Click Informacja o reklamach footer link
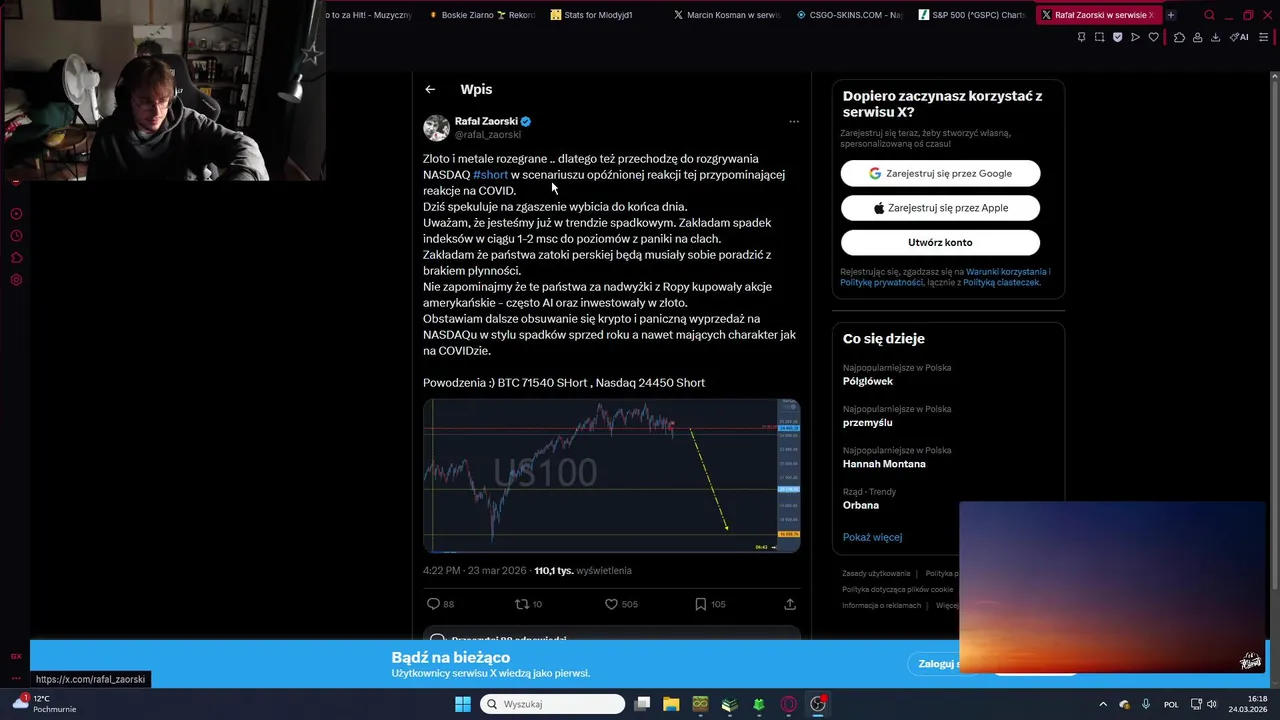Screen dimensions: 1280x720 coord(881,606)
